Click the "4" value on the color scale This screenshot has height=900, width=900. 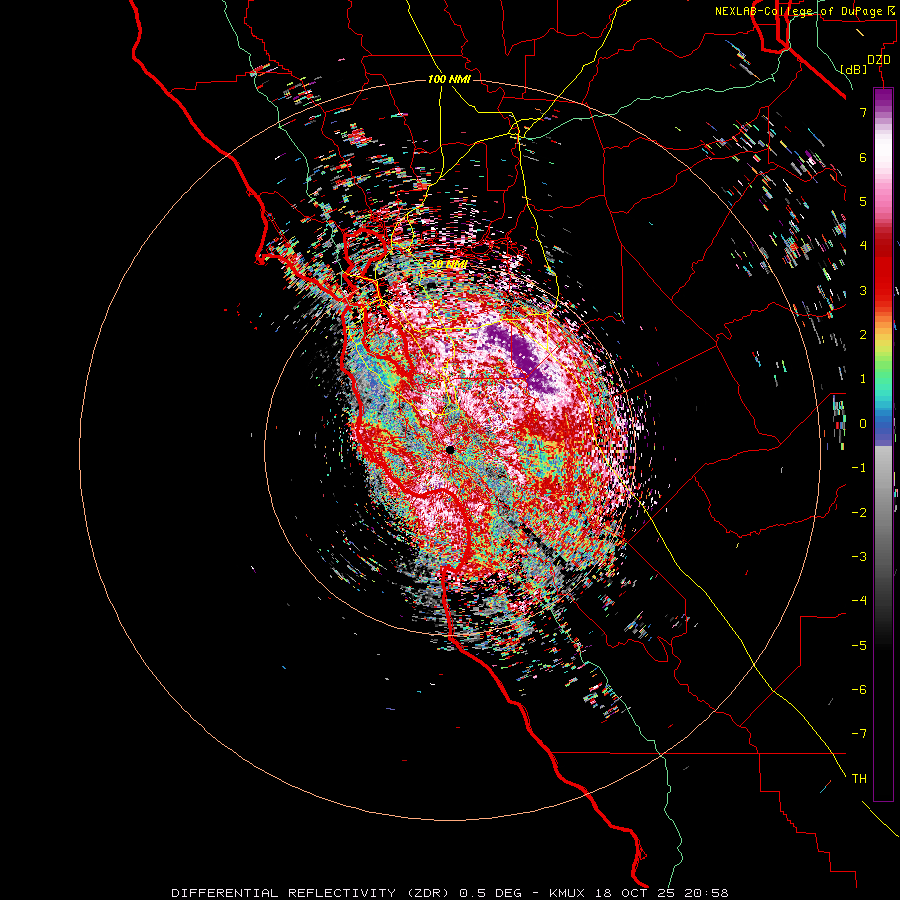pos(863,246)
